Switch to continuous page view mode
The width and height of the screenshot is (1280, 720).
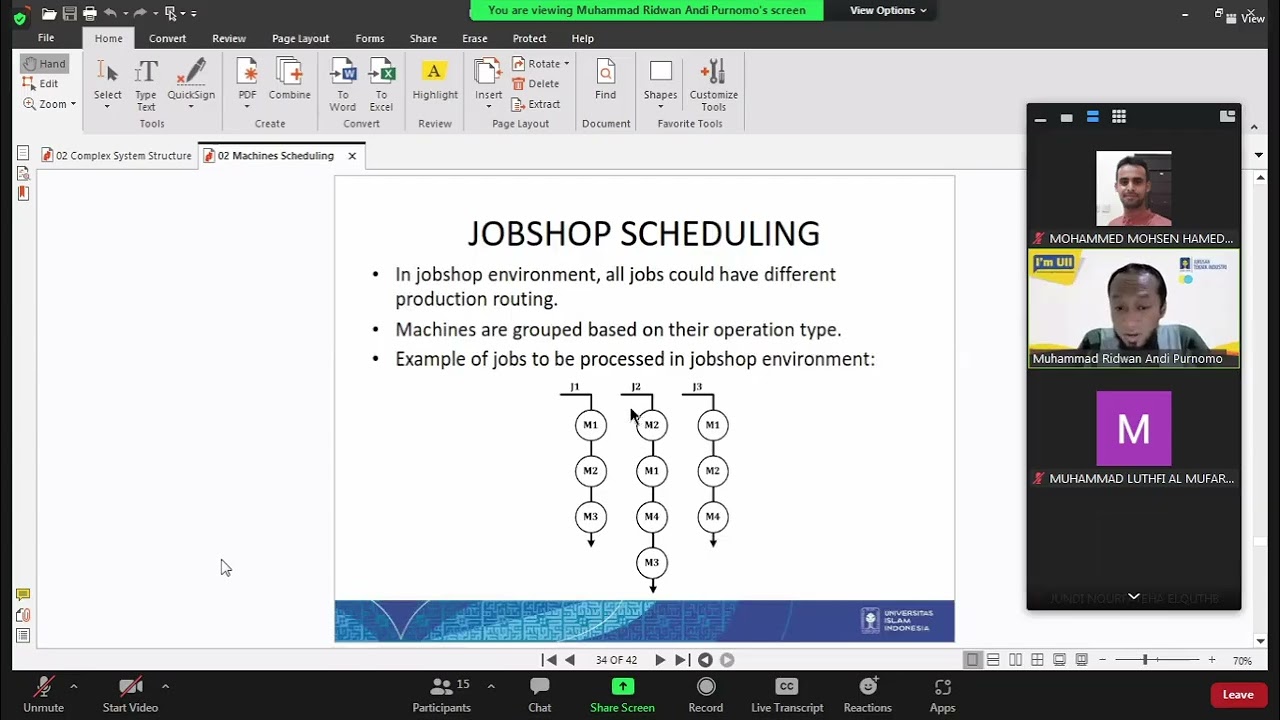993,660
